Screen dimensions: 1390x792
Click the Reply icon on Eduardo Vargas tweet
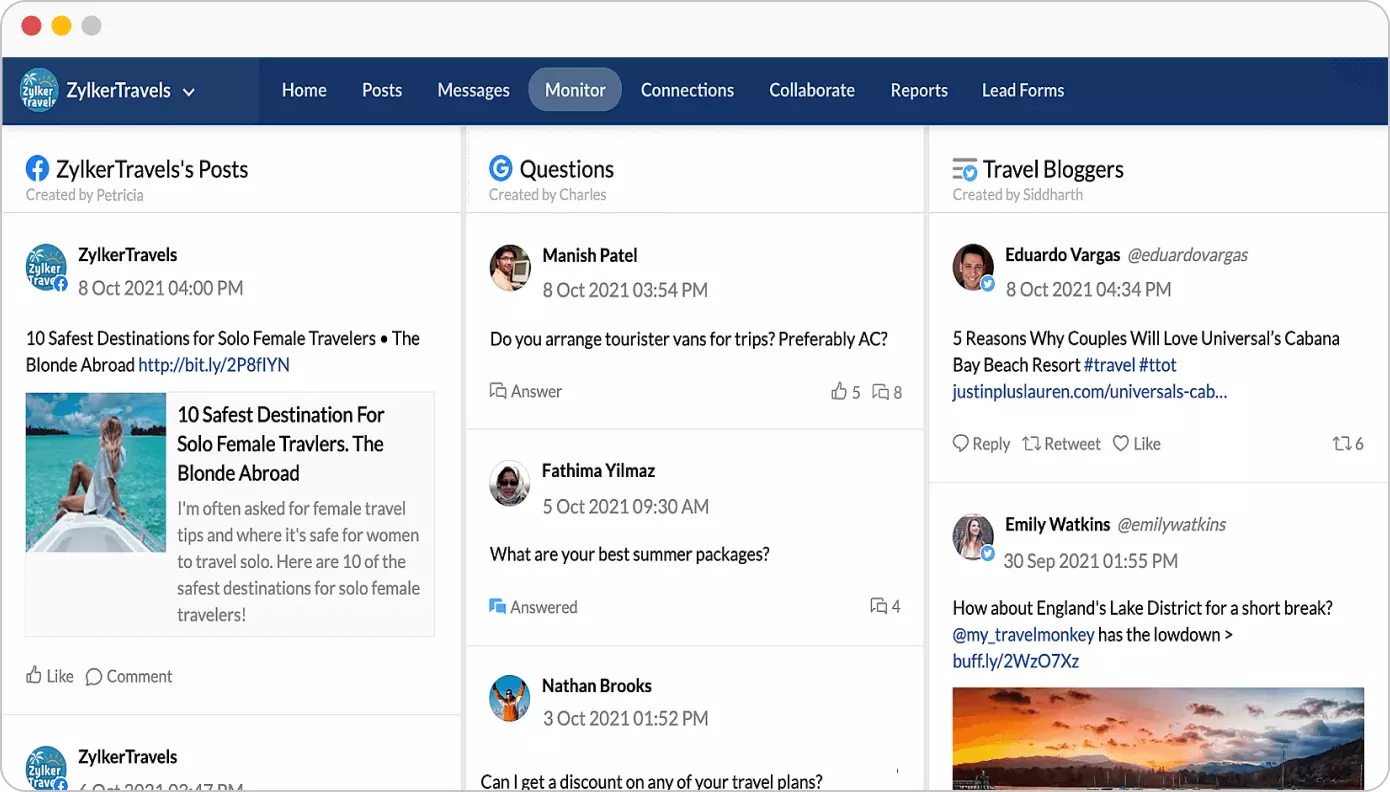[x=961, y=443]
